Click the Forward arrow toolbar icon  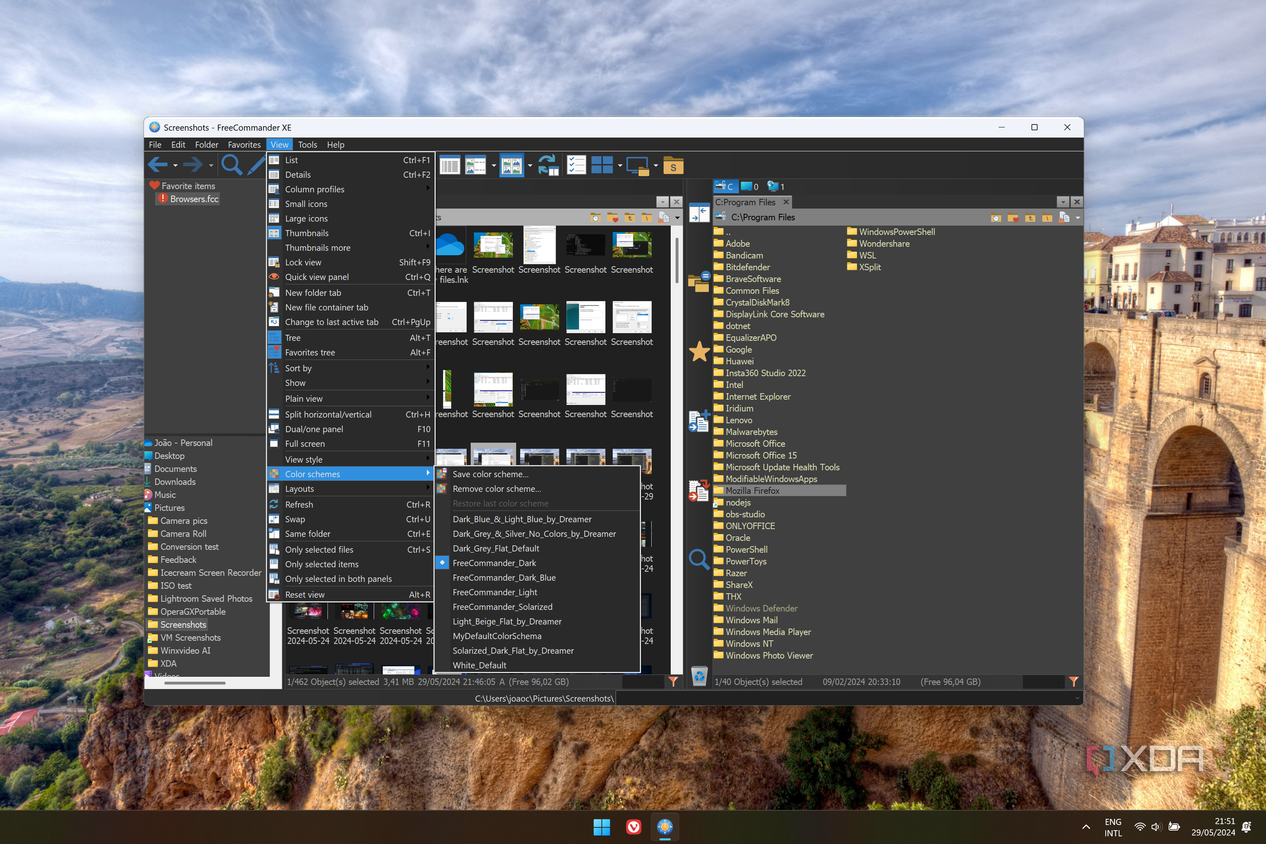point(193,165)
